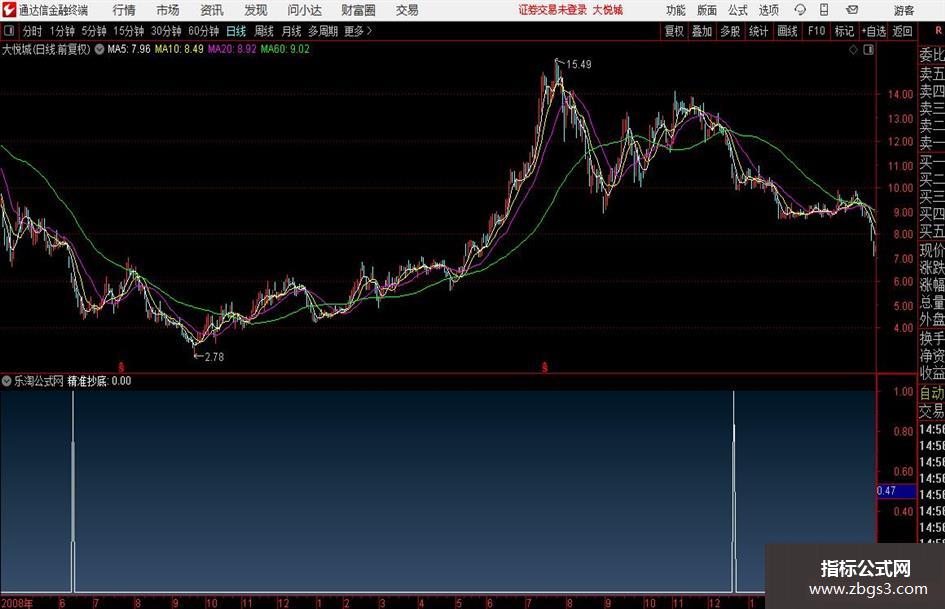Screen dimensions: 945x609
Task: Click the round toggle icon beside 大悦城(日线,前复权)
Action: coord(99,49)
